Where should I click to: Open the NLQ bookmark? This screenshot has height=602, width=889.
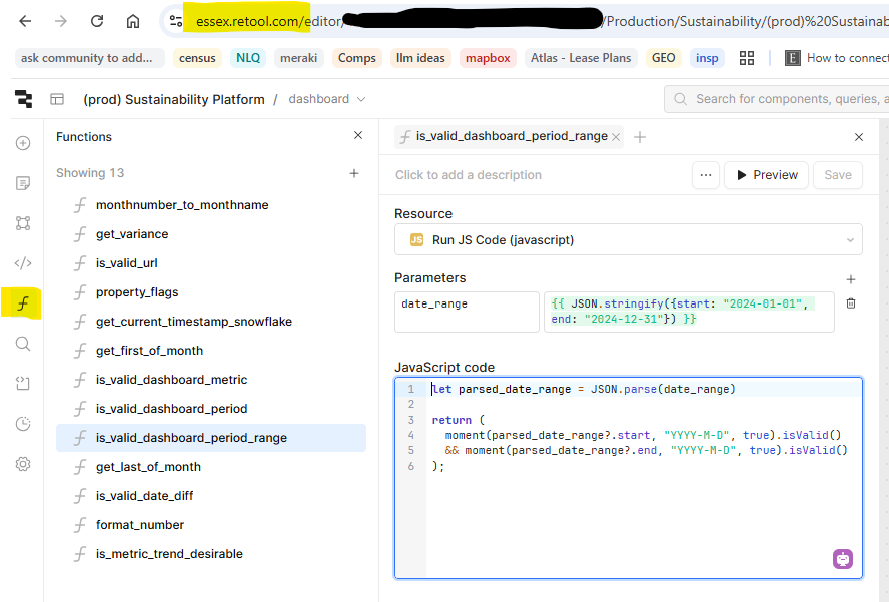[248, 58]
